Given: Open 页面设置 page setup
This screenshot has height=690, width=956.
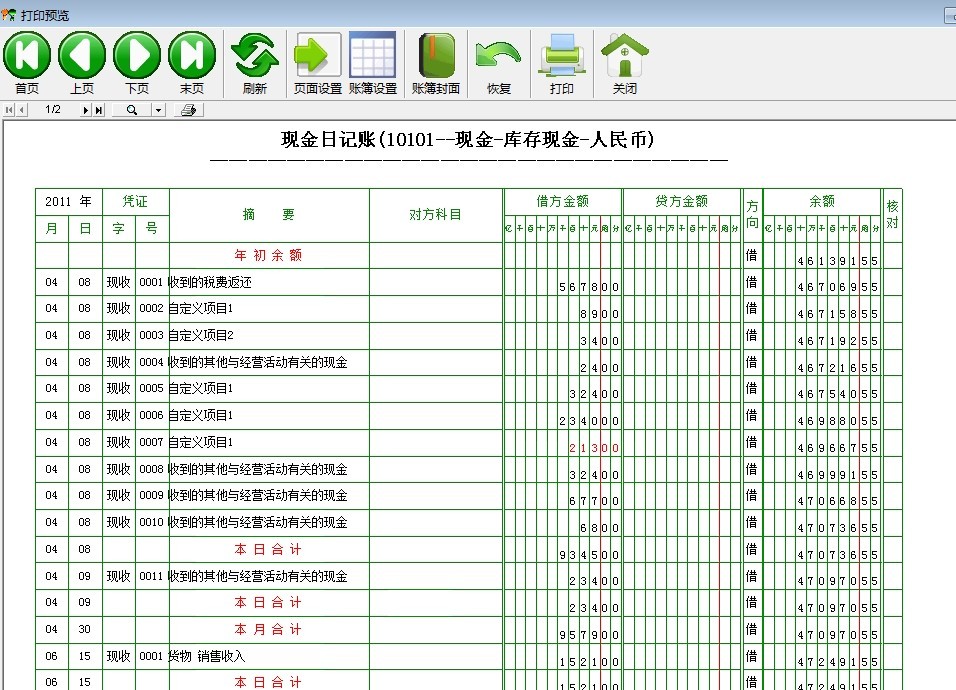Looking at the screenshot, I should tap(318, 63).
